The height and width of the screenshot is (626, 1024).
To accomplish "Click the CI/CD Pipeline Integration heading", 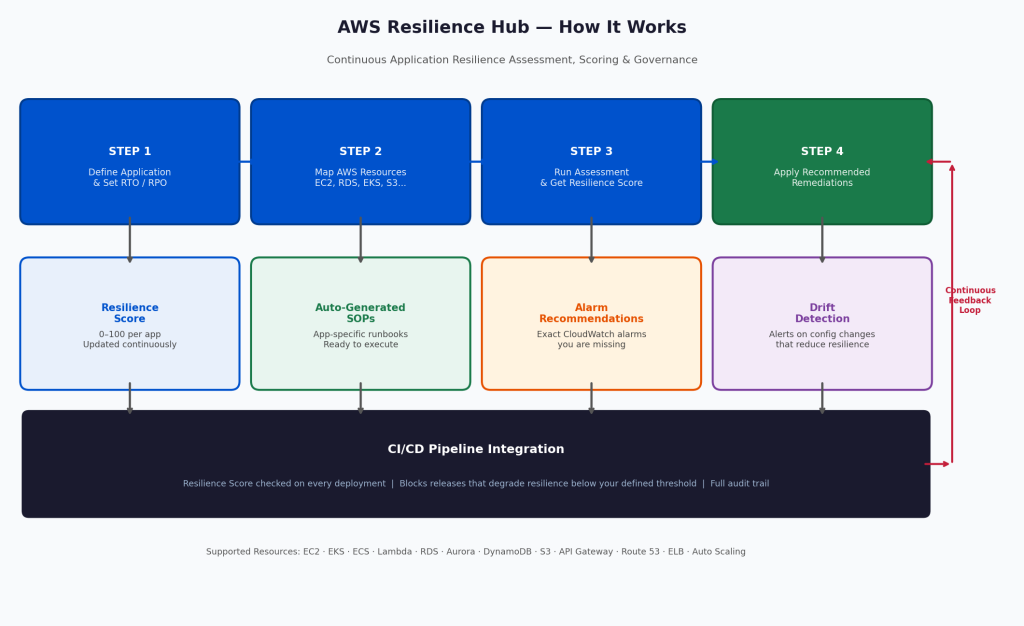I will (x=476, y=449).
